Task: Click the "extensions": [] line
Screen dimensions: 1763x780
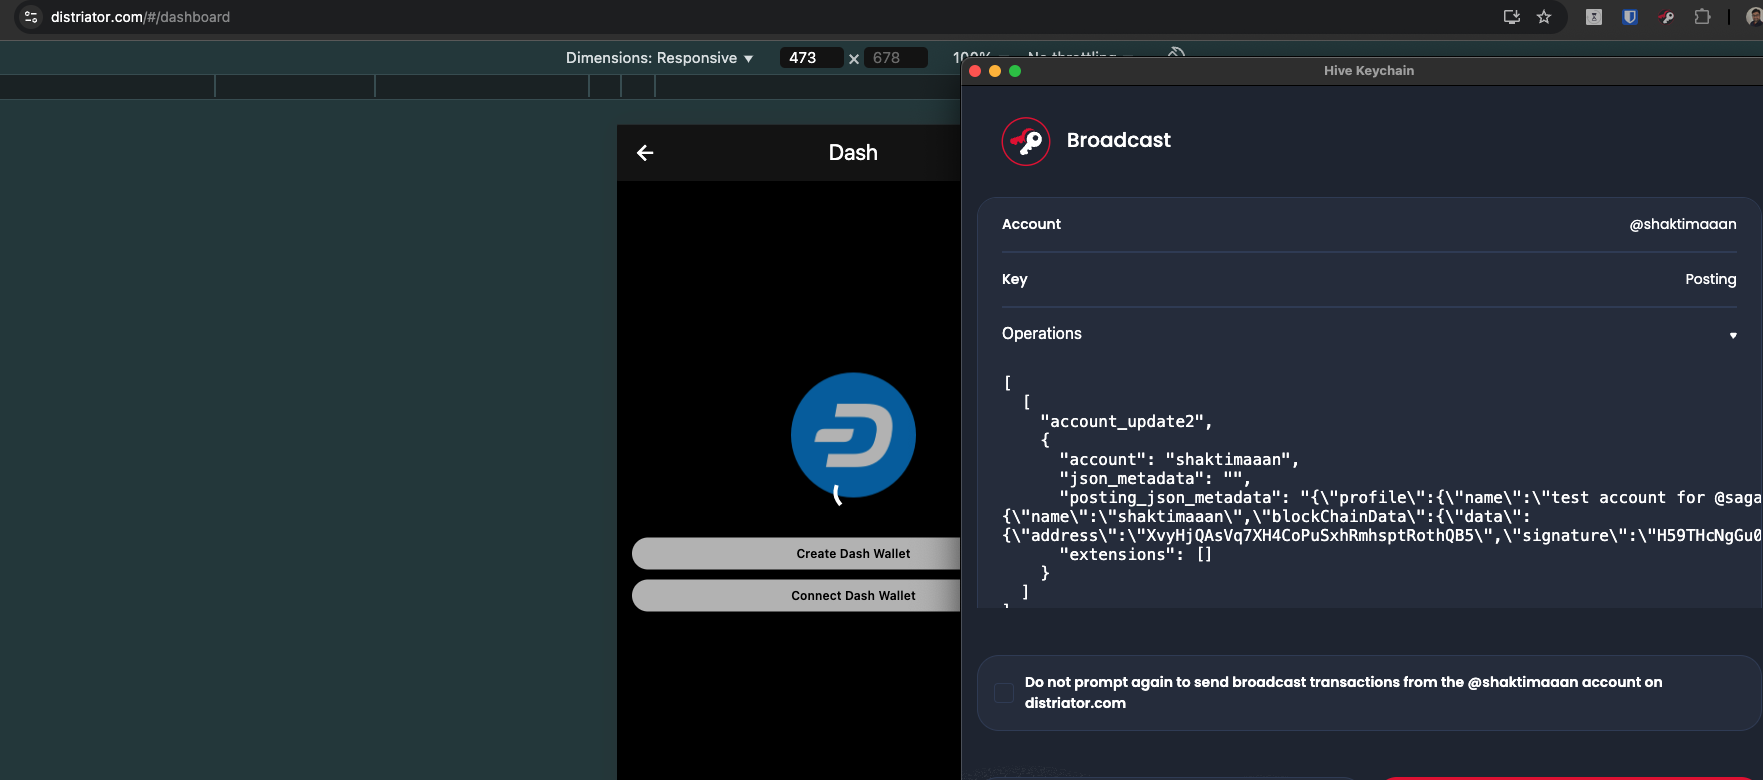Action: click(x=1136, y=555)
